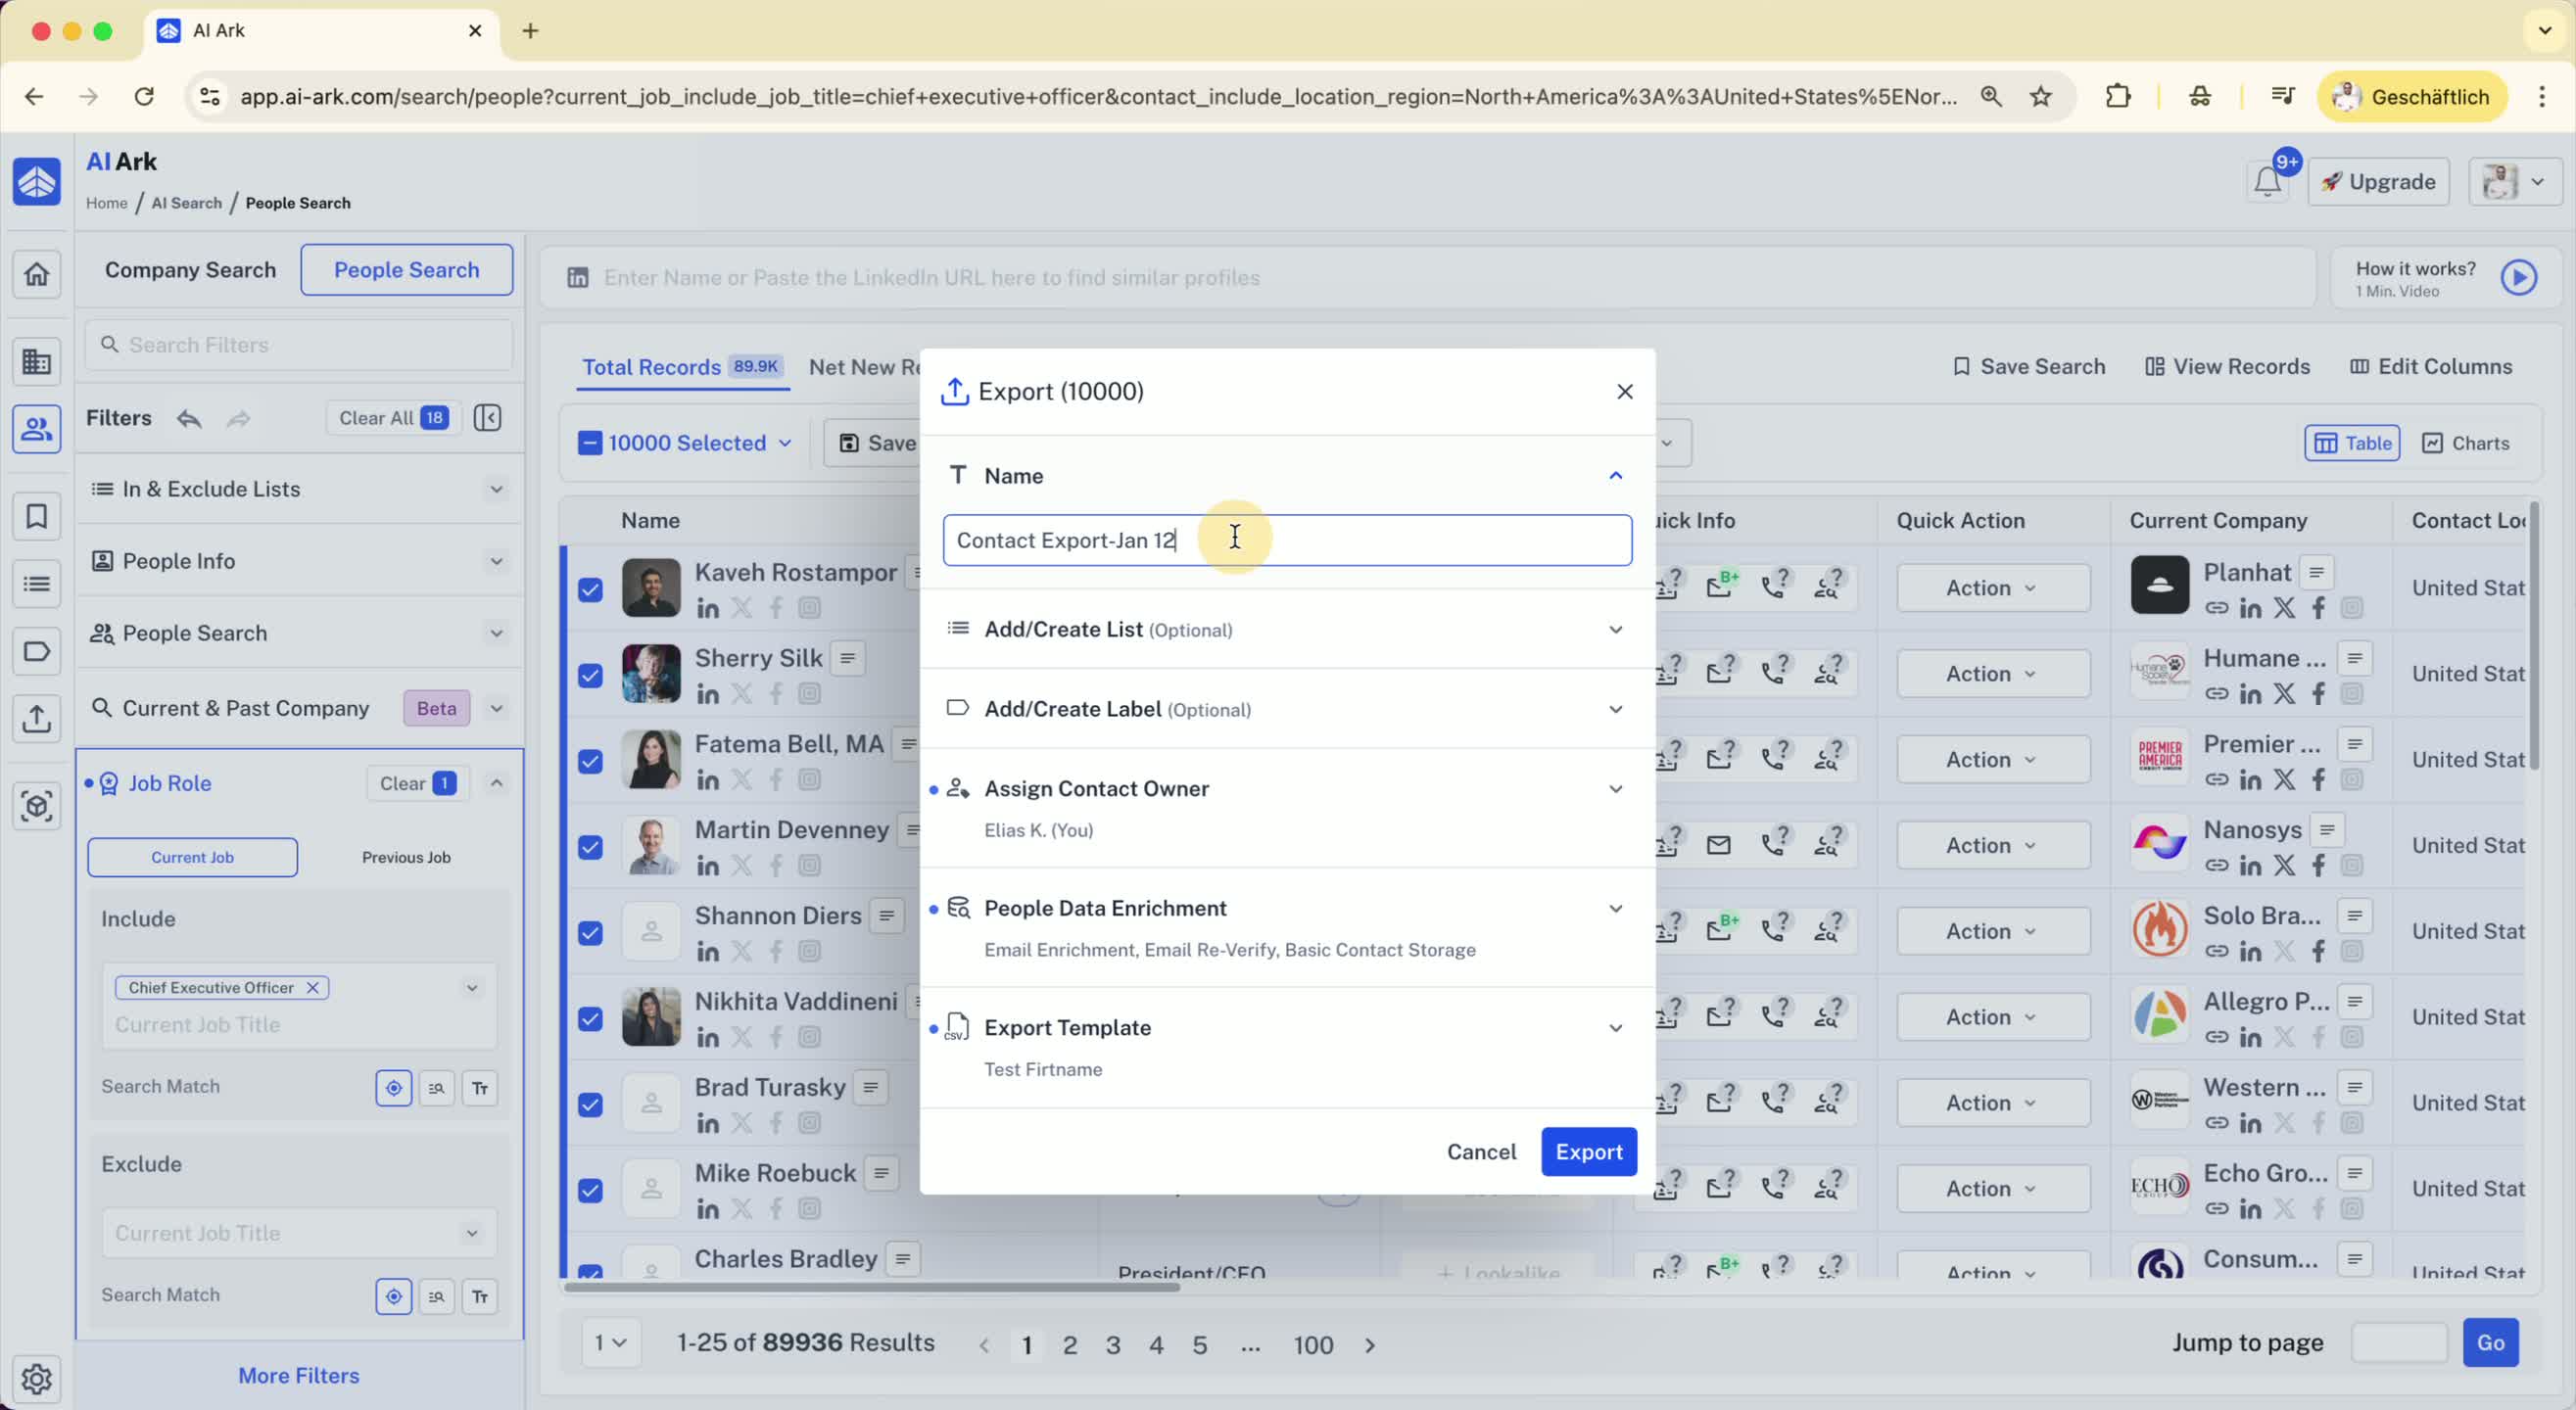Open the Home icon in left sidebar
This screenshot has height=1410, width=2576.
[37, 274]
